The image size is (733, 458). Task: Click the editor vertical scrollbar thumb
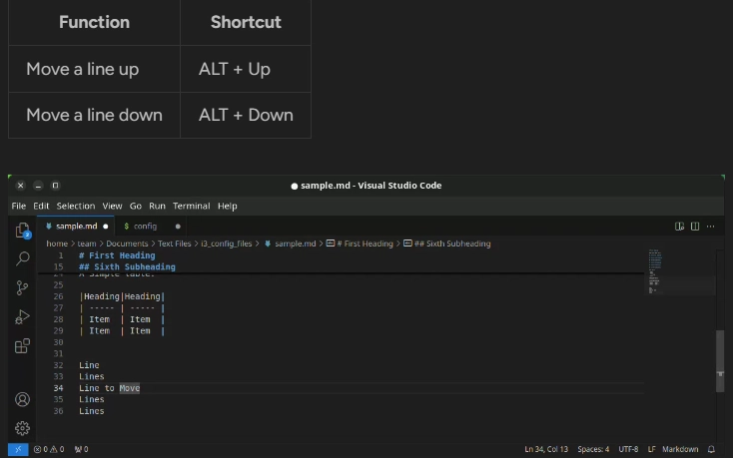coord(719,360)
